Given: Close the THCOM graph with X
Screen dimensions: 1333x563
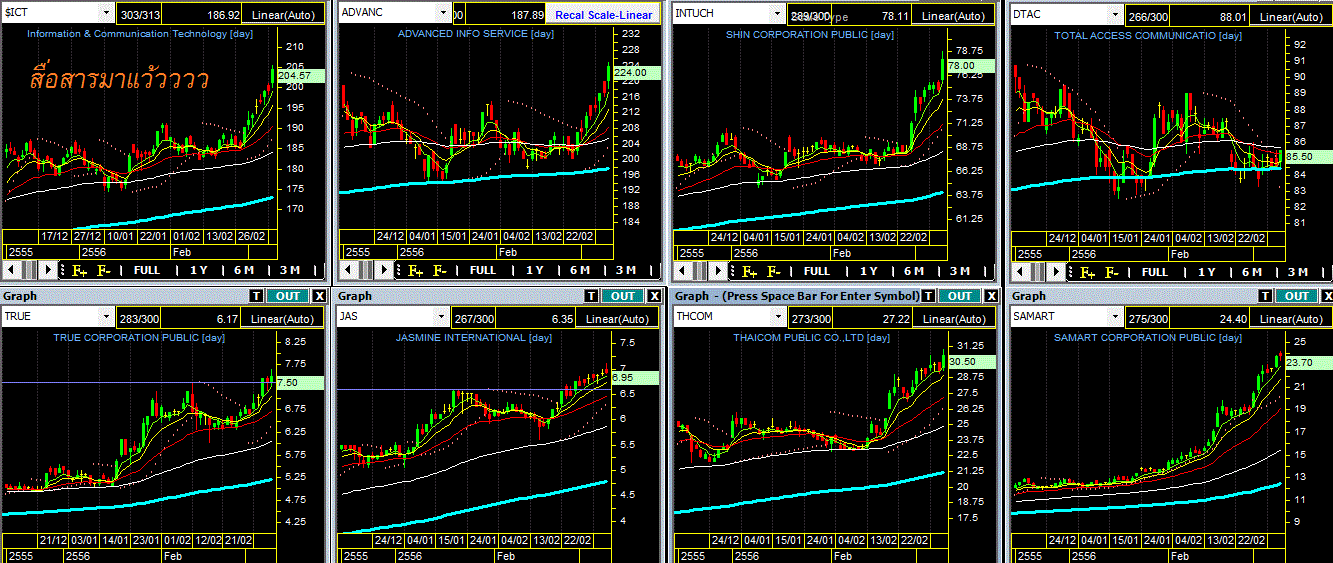Looking at the screenshot, I should tap(991, 296).
